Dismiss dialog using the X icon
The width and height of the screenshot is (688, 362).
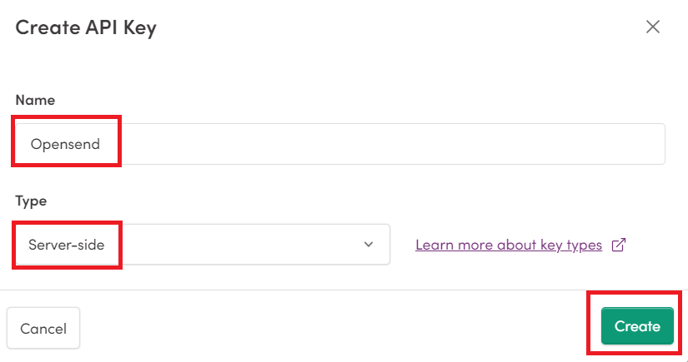[652, 27]
